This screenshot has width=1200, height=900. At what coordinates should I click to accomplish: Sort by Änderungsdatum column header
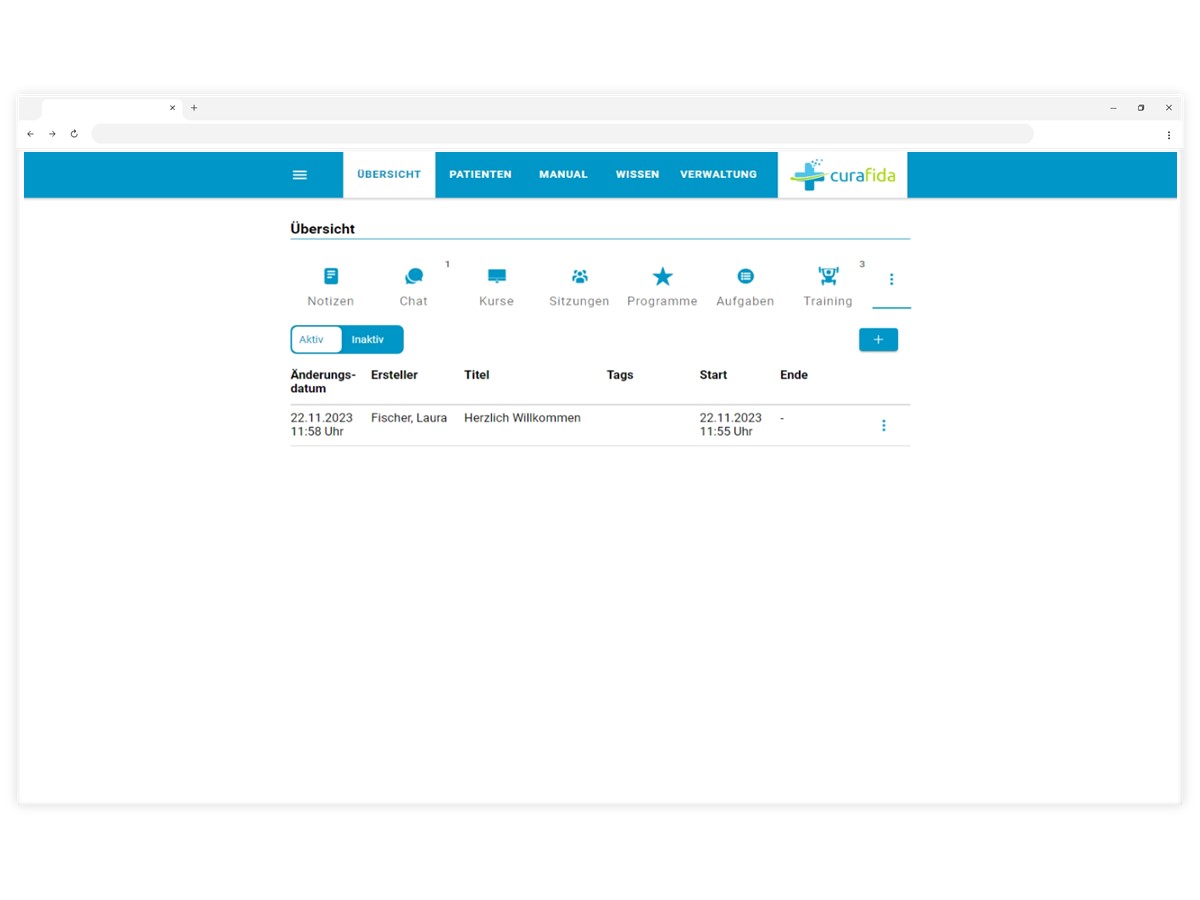click(323, 381)
